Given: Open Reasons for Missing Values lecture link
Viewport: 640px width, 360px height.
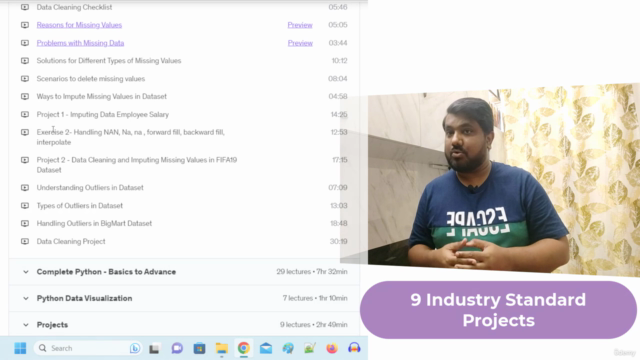Looking at the screenshot, I should click(x=79, y=25).
